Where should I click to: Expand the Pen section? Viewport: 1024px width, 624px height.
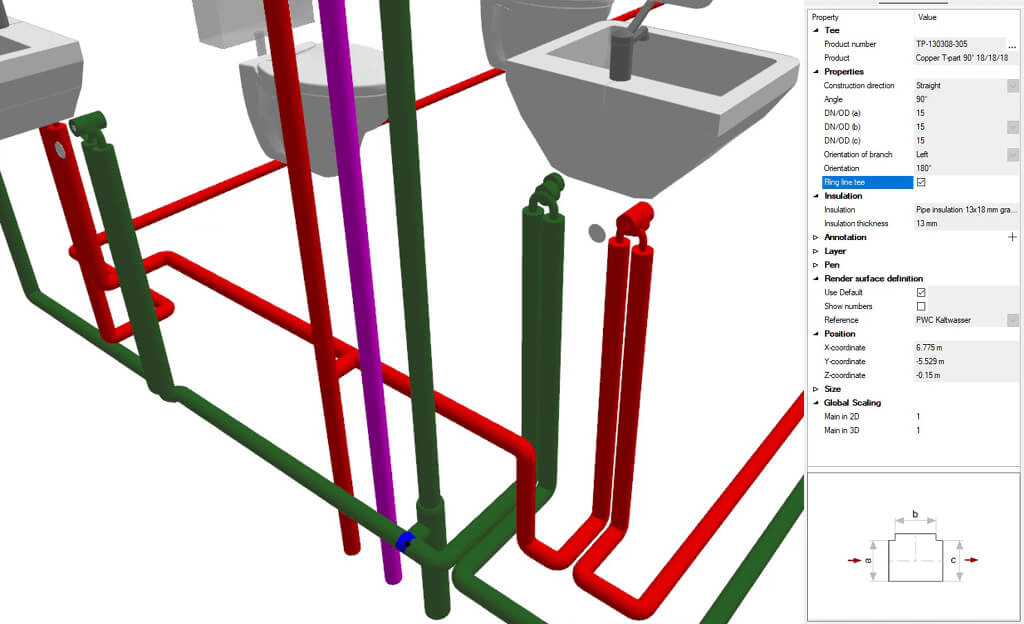815,265
